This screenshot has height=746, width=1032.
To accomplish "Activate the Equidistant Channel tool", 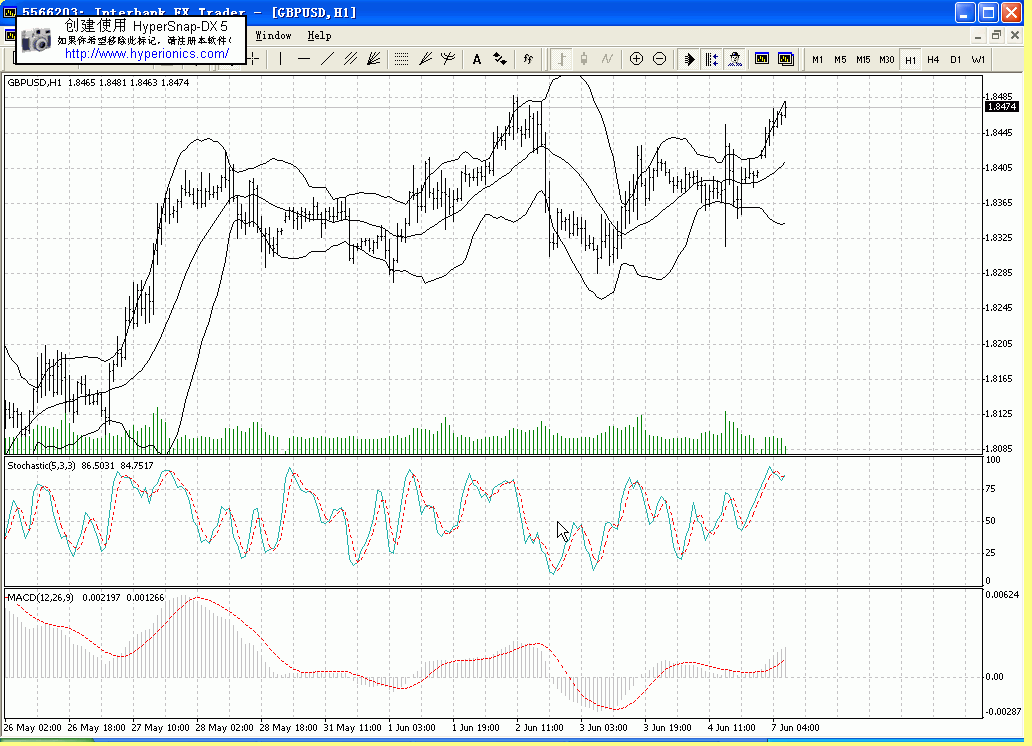I will 350,59.
